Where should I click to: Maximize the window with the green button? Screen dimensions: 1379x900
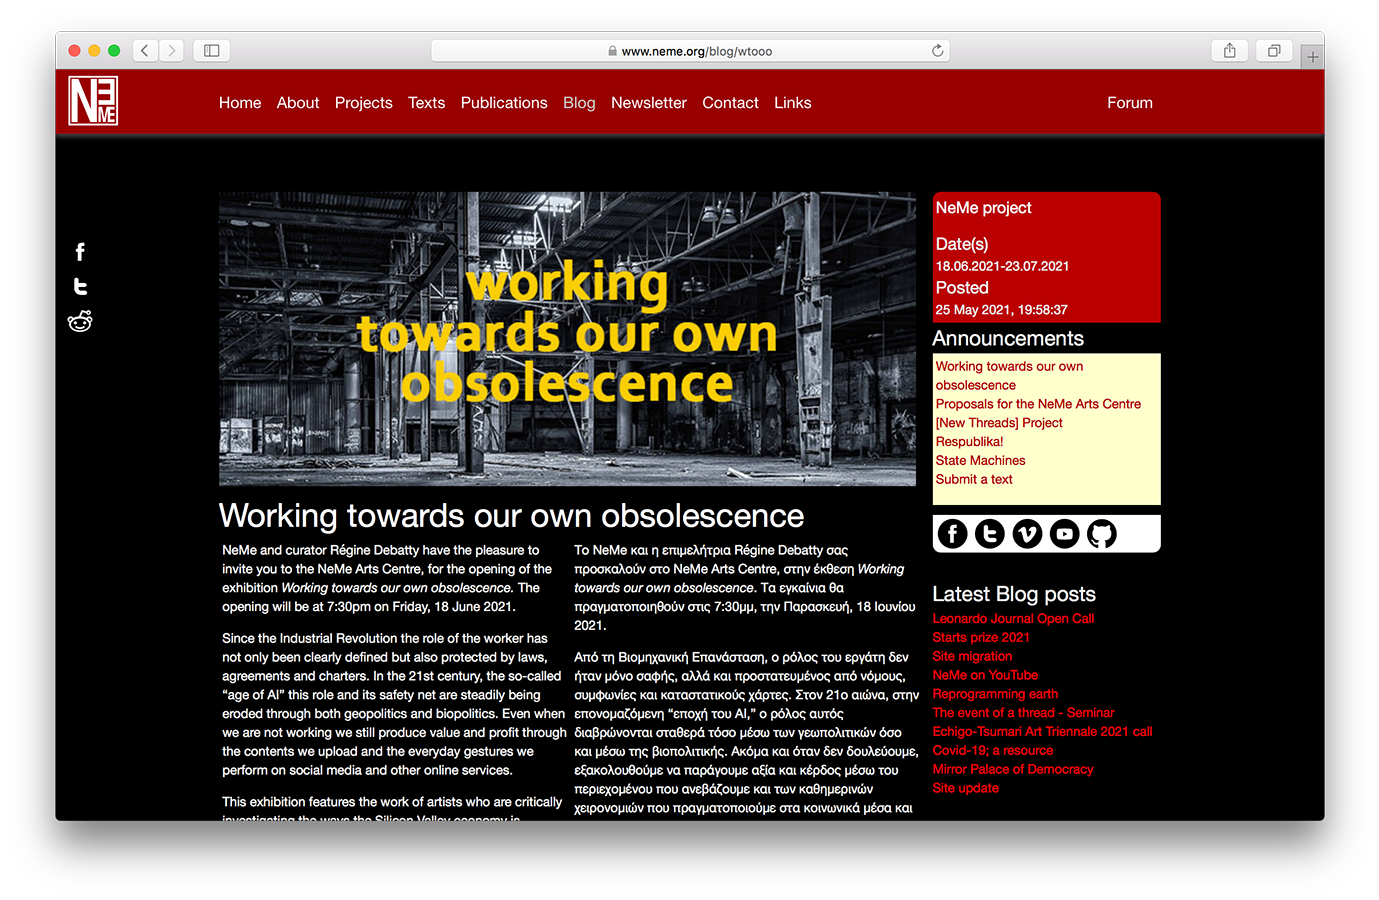pos(114,50)
